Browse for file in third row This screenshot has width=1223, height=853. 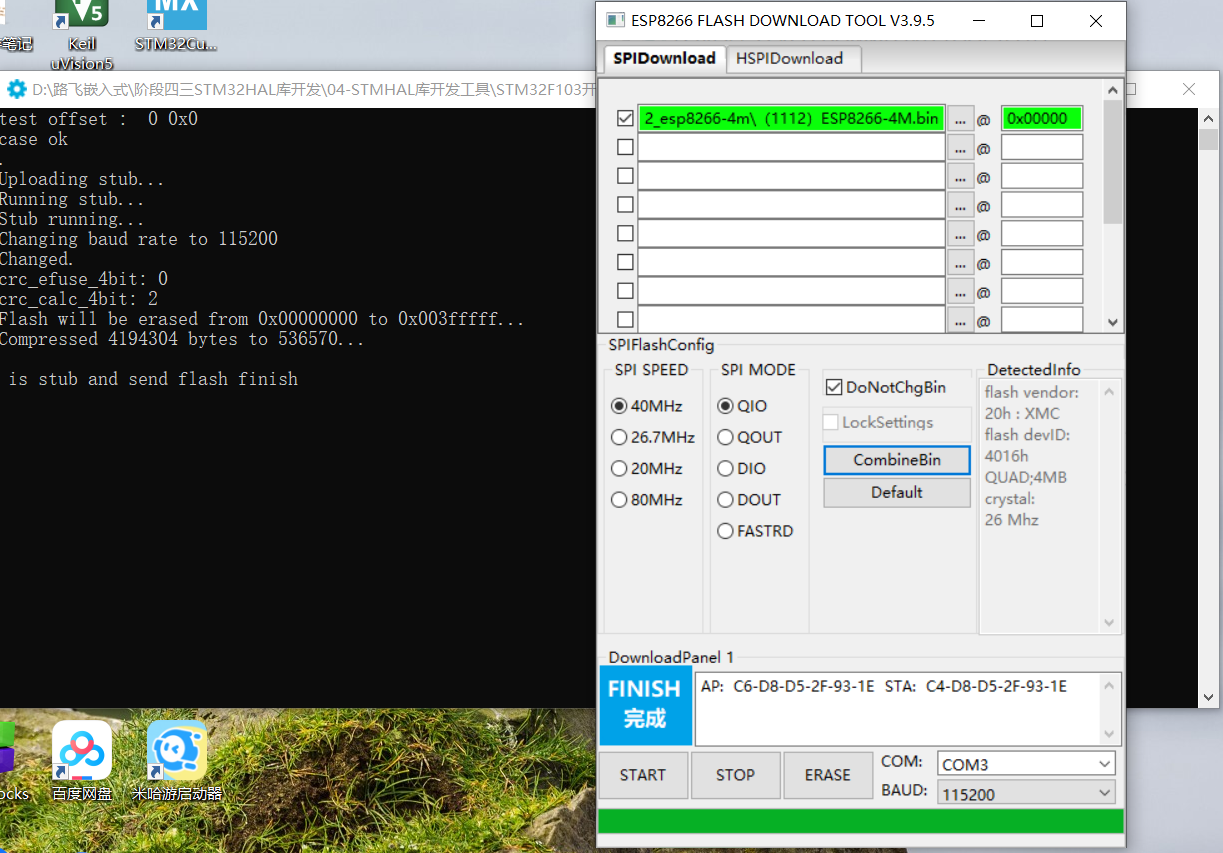click(x=960, y=176)
